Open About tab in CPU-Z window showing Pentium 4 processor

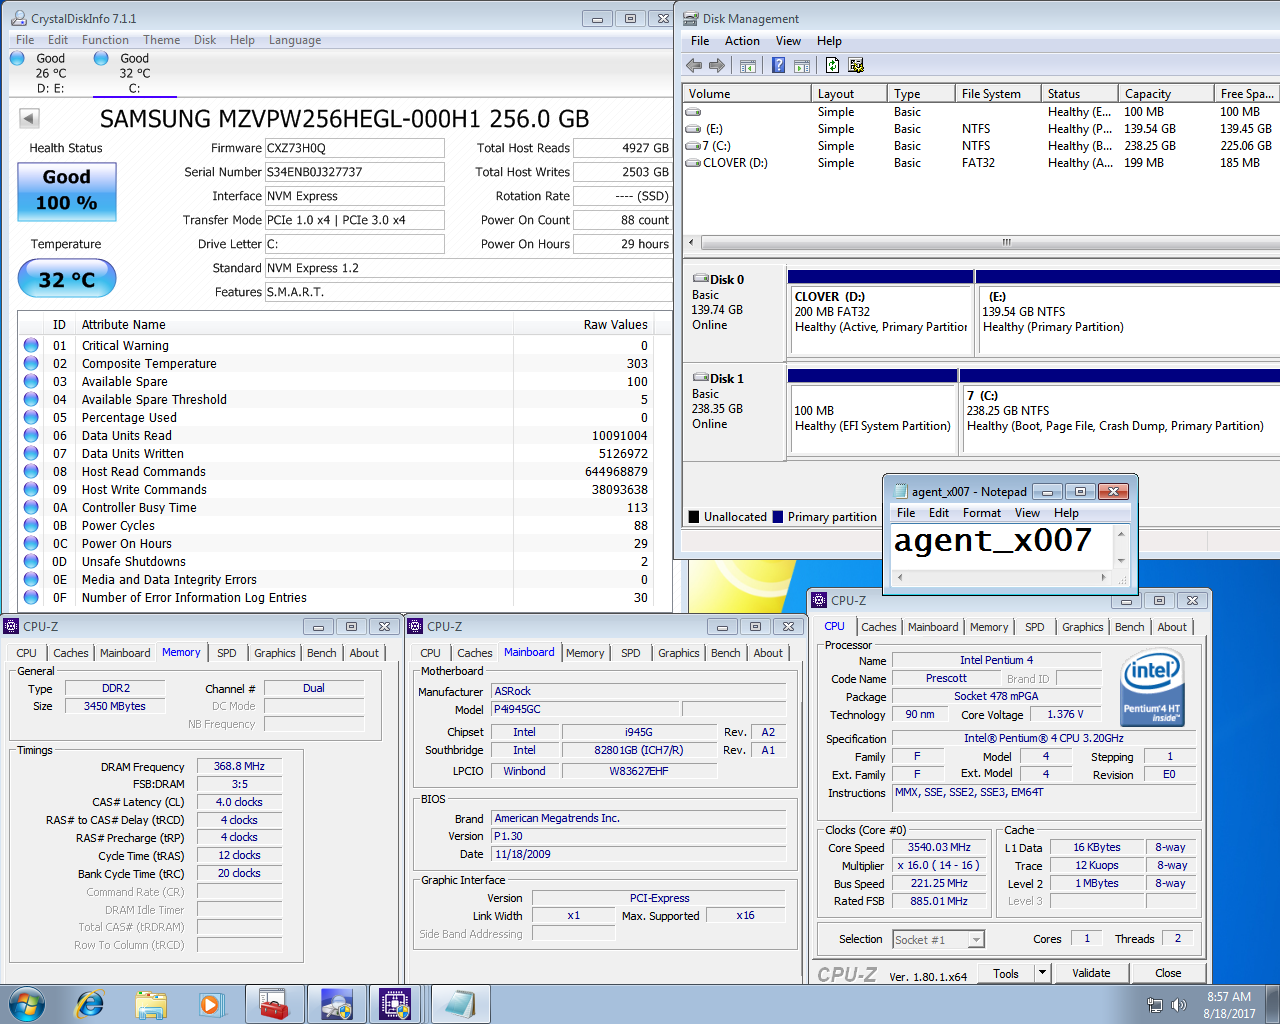tap(1172, 627)
